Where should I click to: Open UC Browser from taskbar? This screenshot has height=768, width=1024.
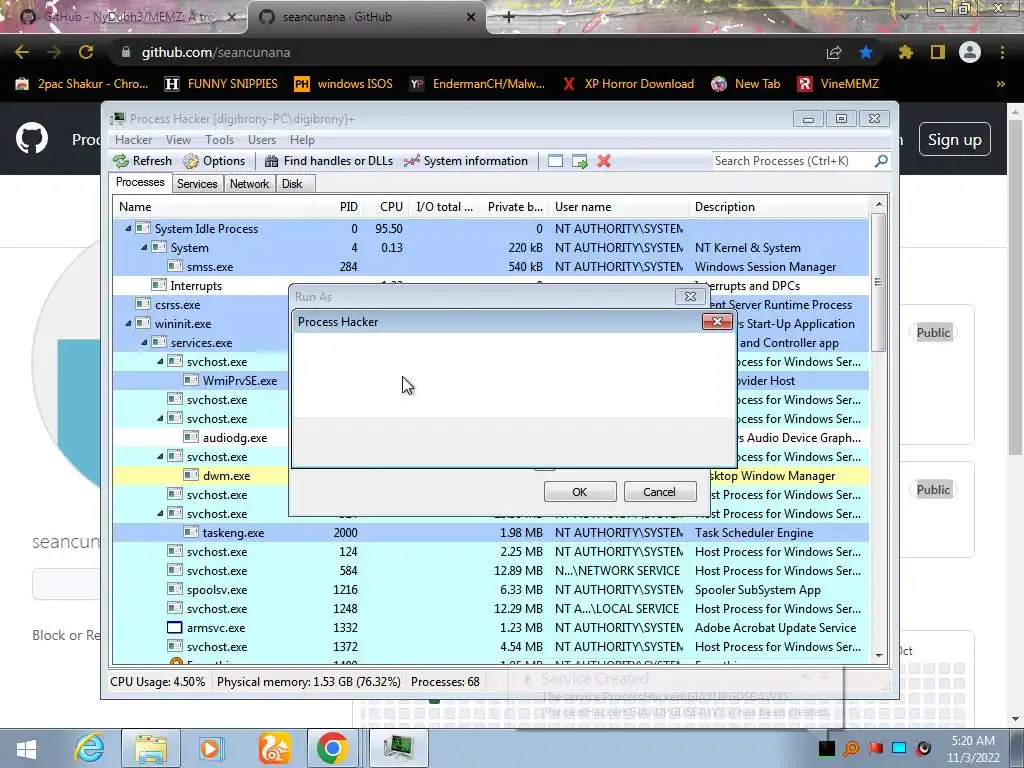point(274,748)
